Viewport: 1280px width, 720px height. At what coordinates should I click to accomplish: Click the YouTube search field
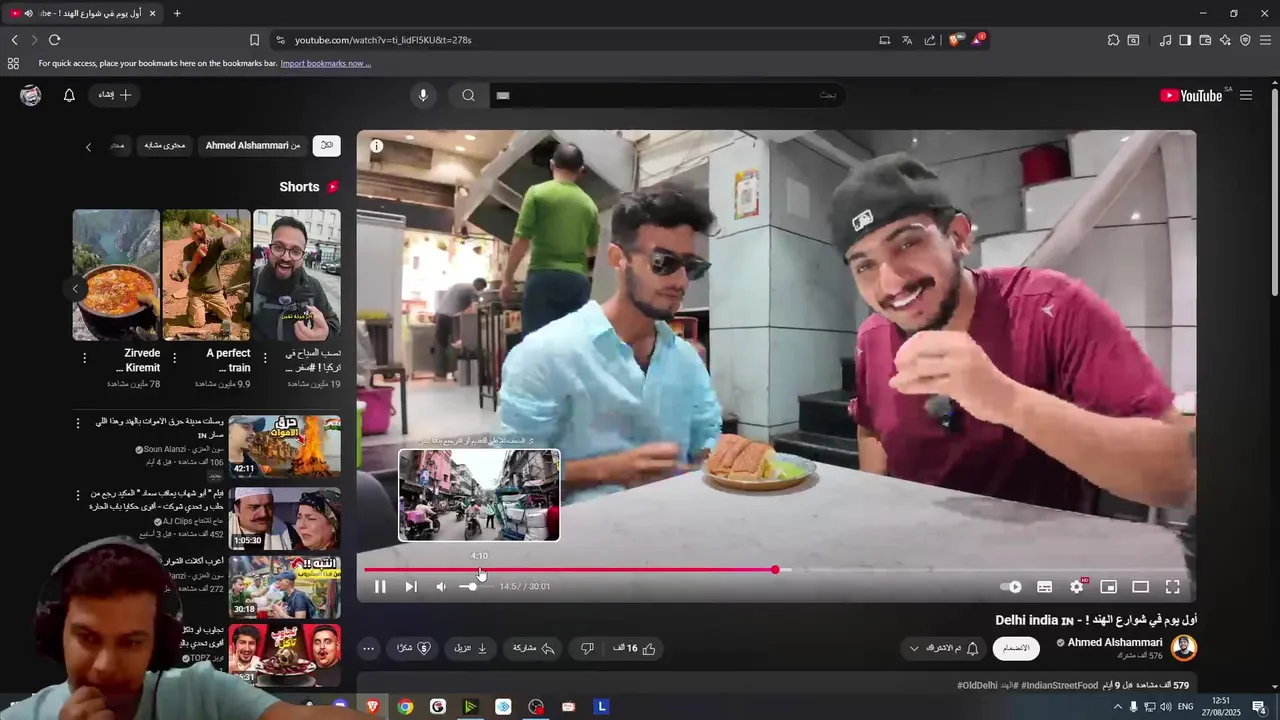[x=666, y=95]
